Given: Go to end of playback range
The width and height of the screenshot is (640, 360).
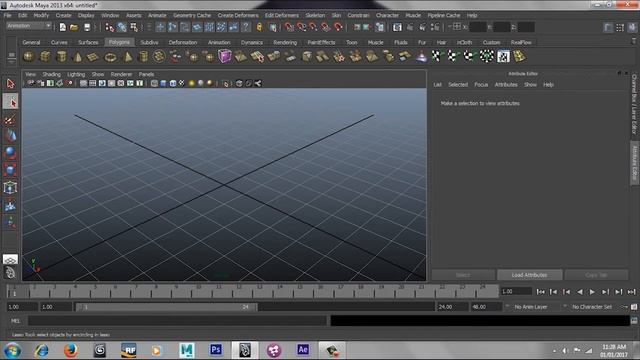Looking at the screenshot, I should point(631,292).
